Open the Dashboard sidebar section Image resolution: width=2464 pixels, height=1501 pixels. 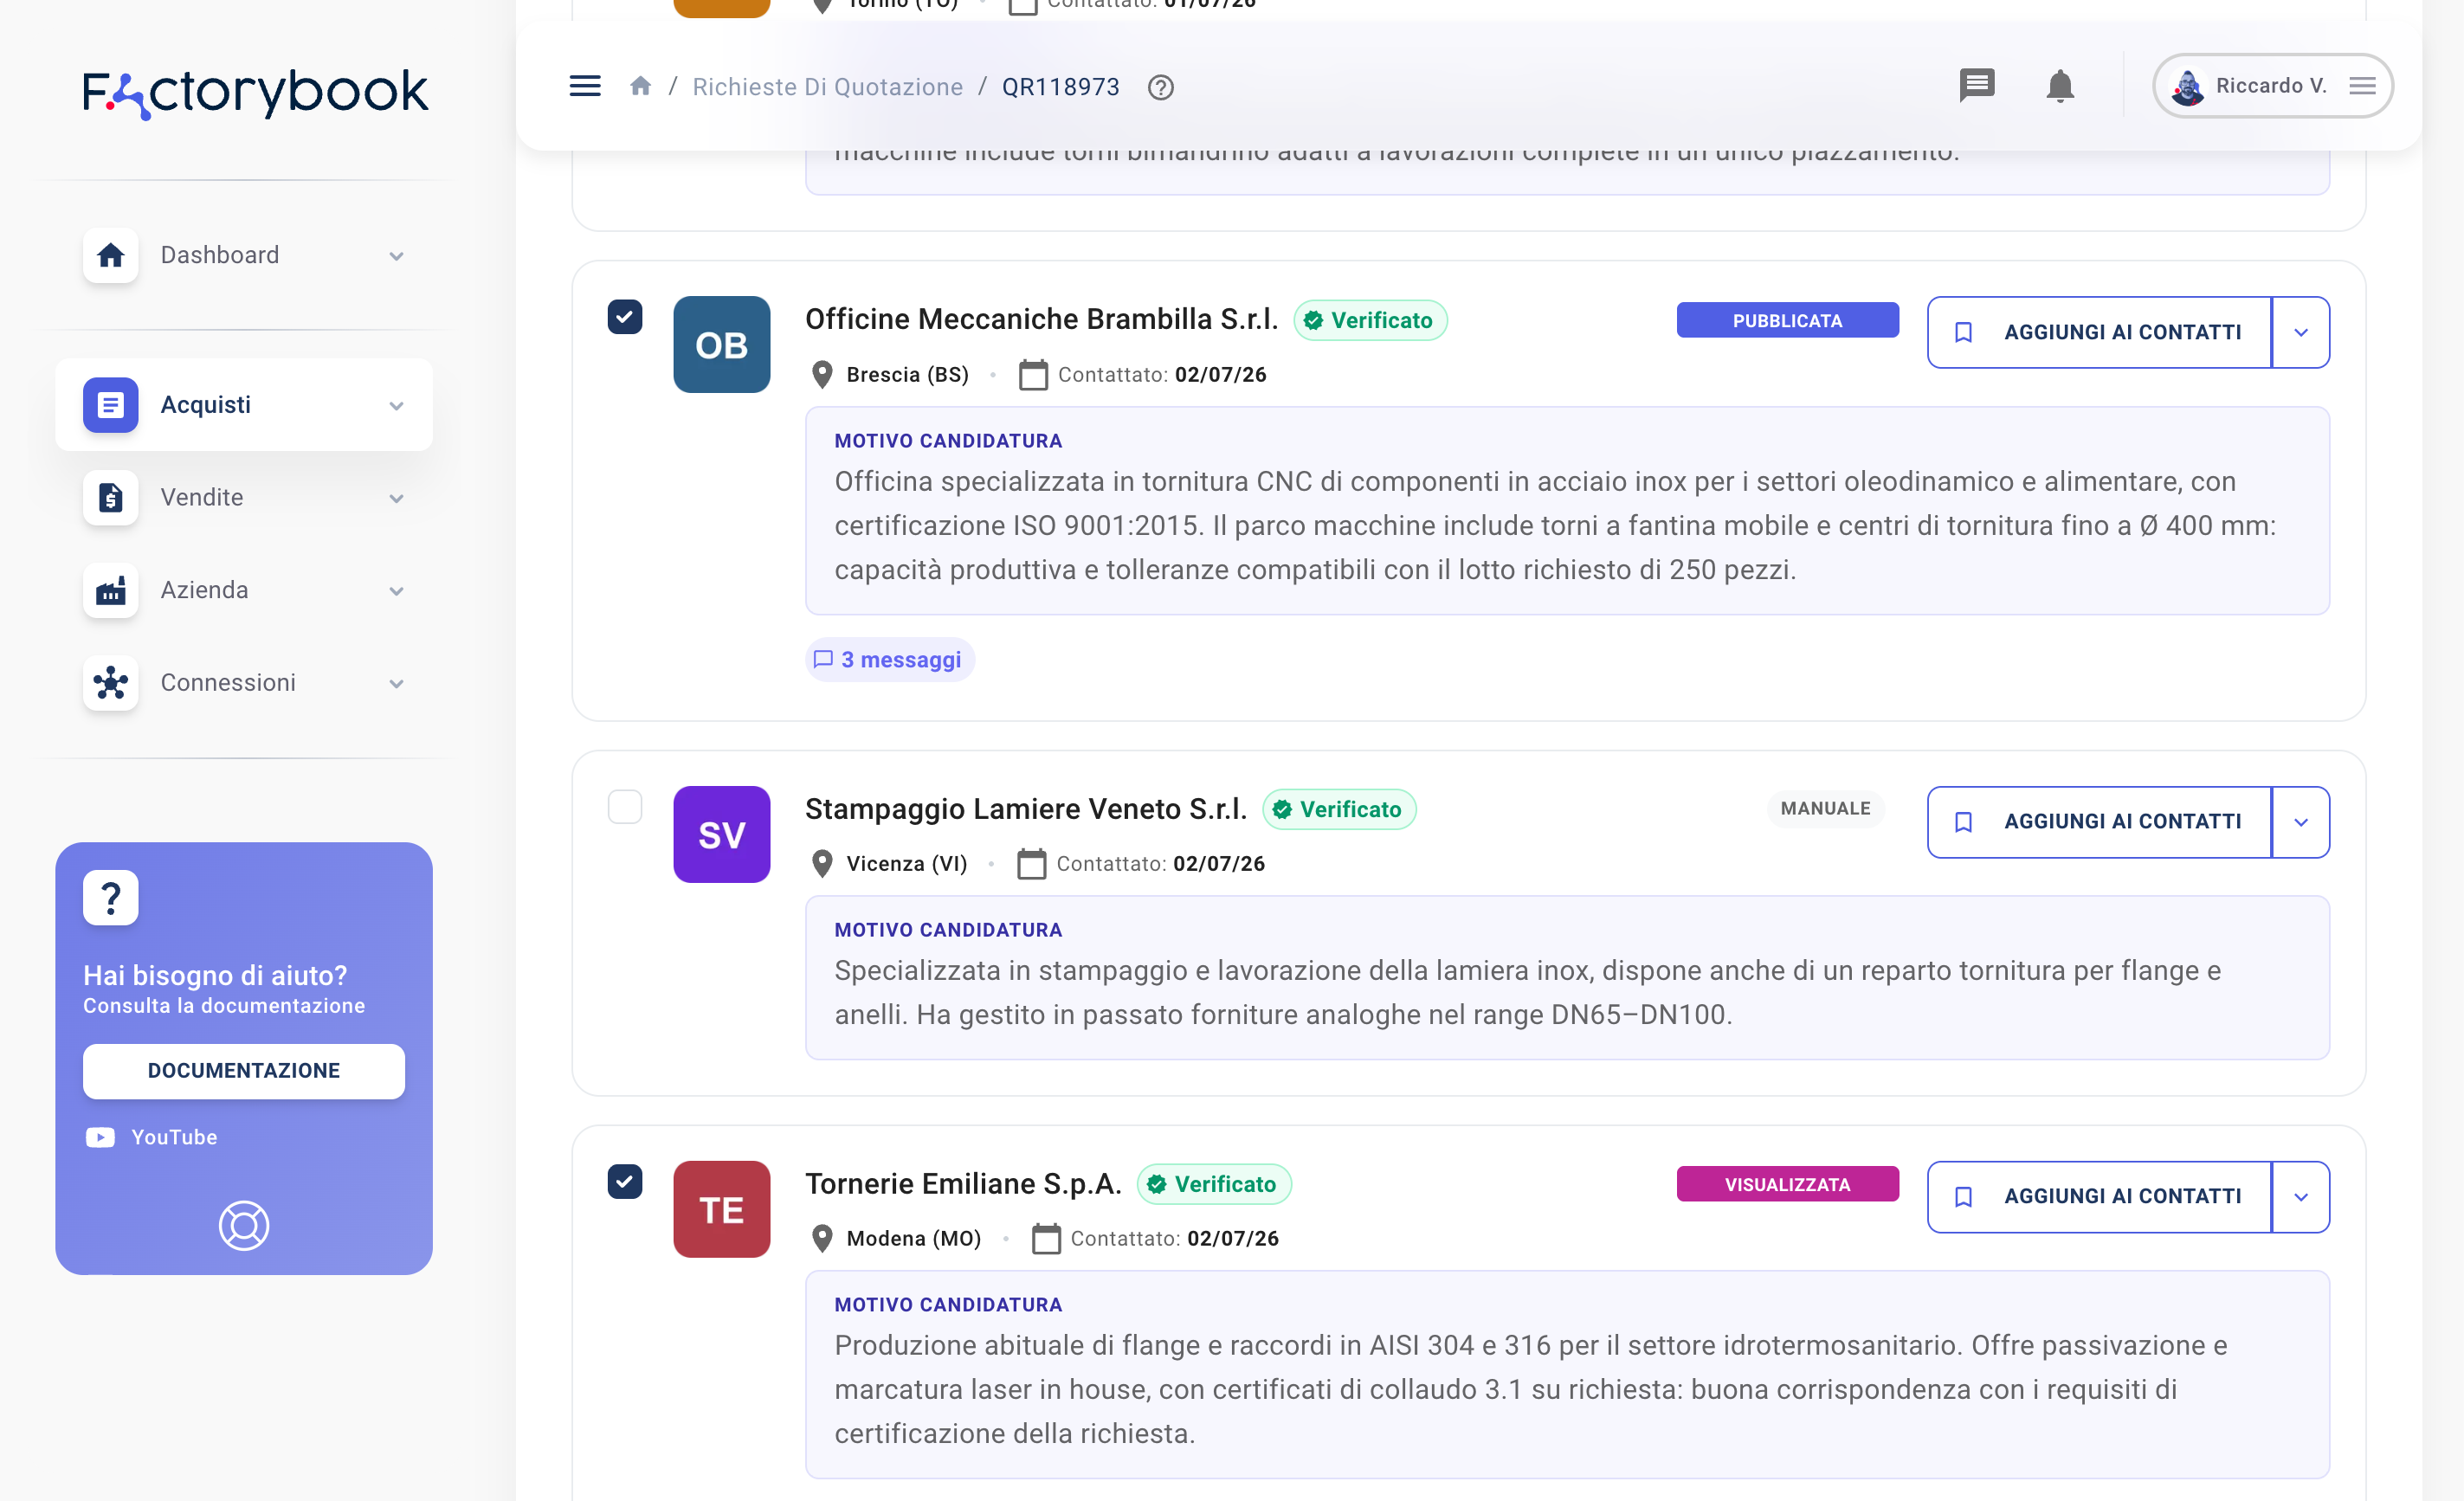pos(244,255)
